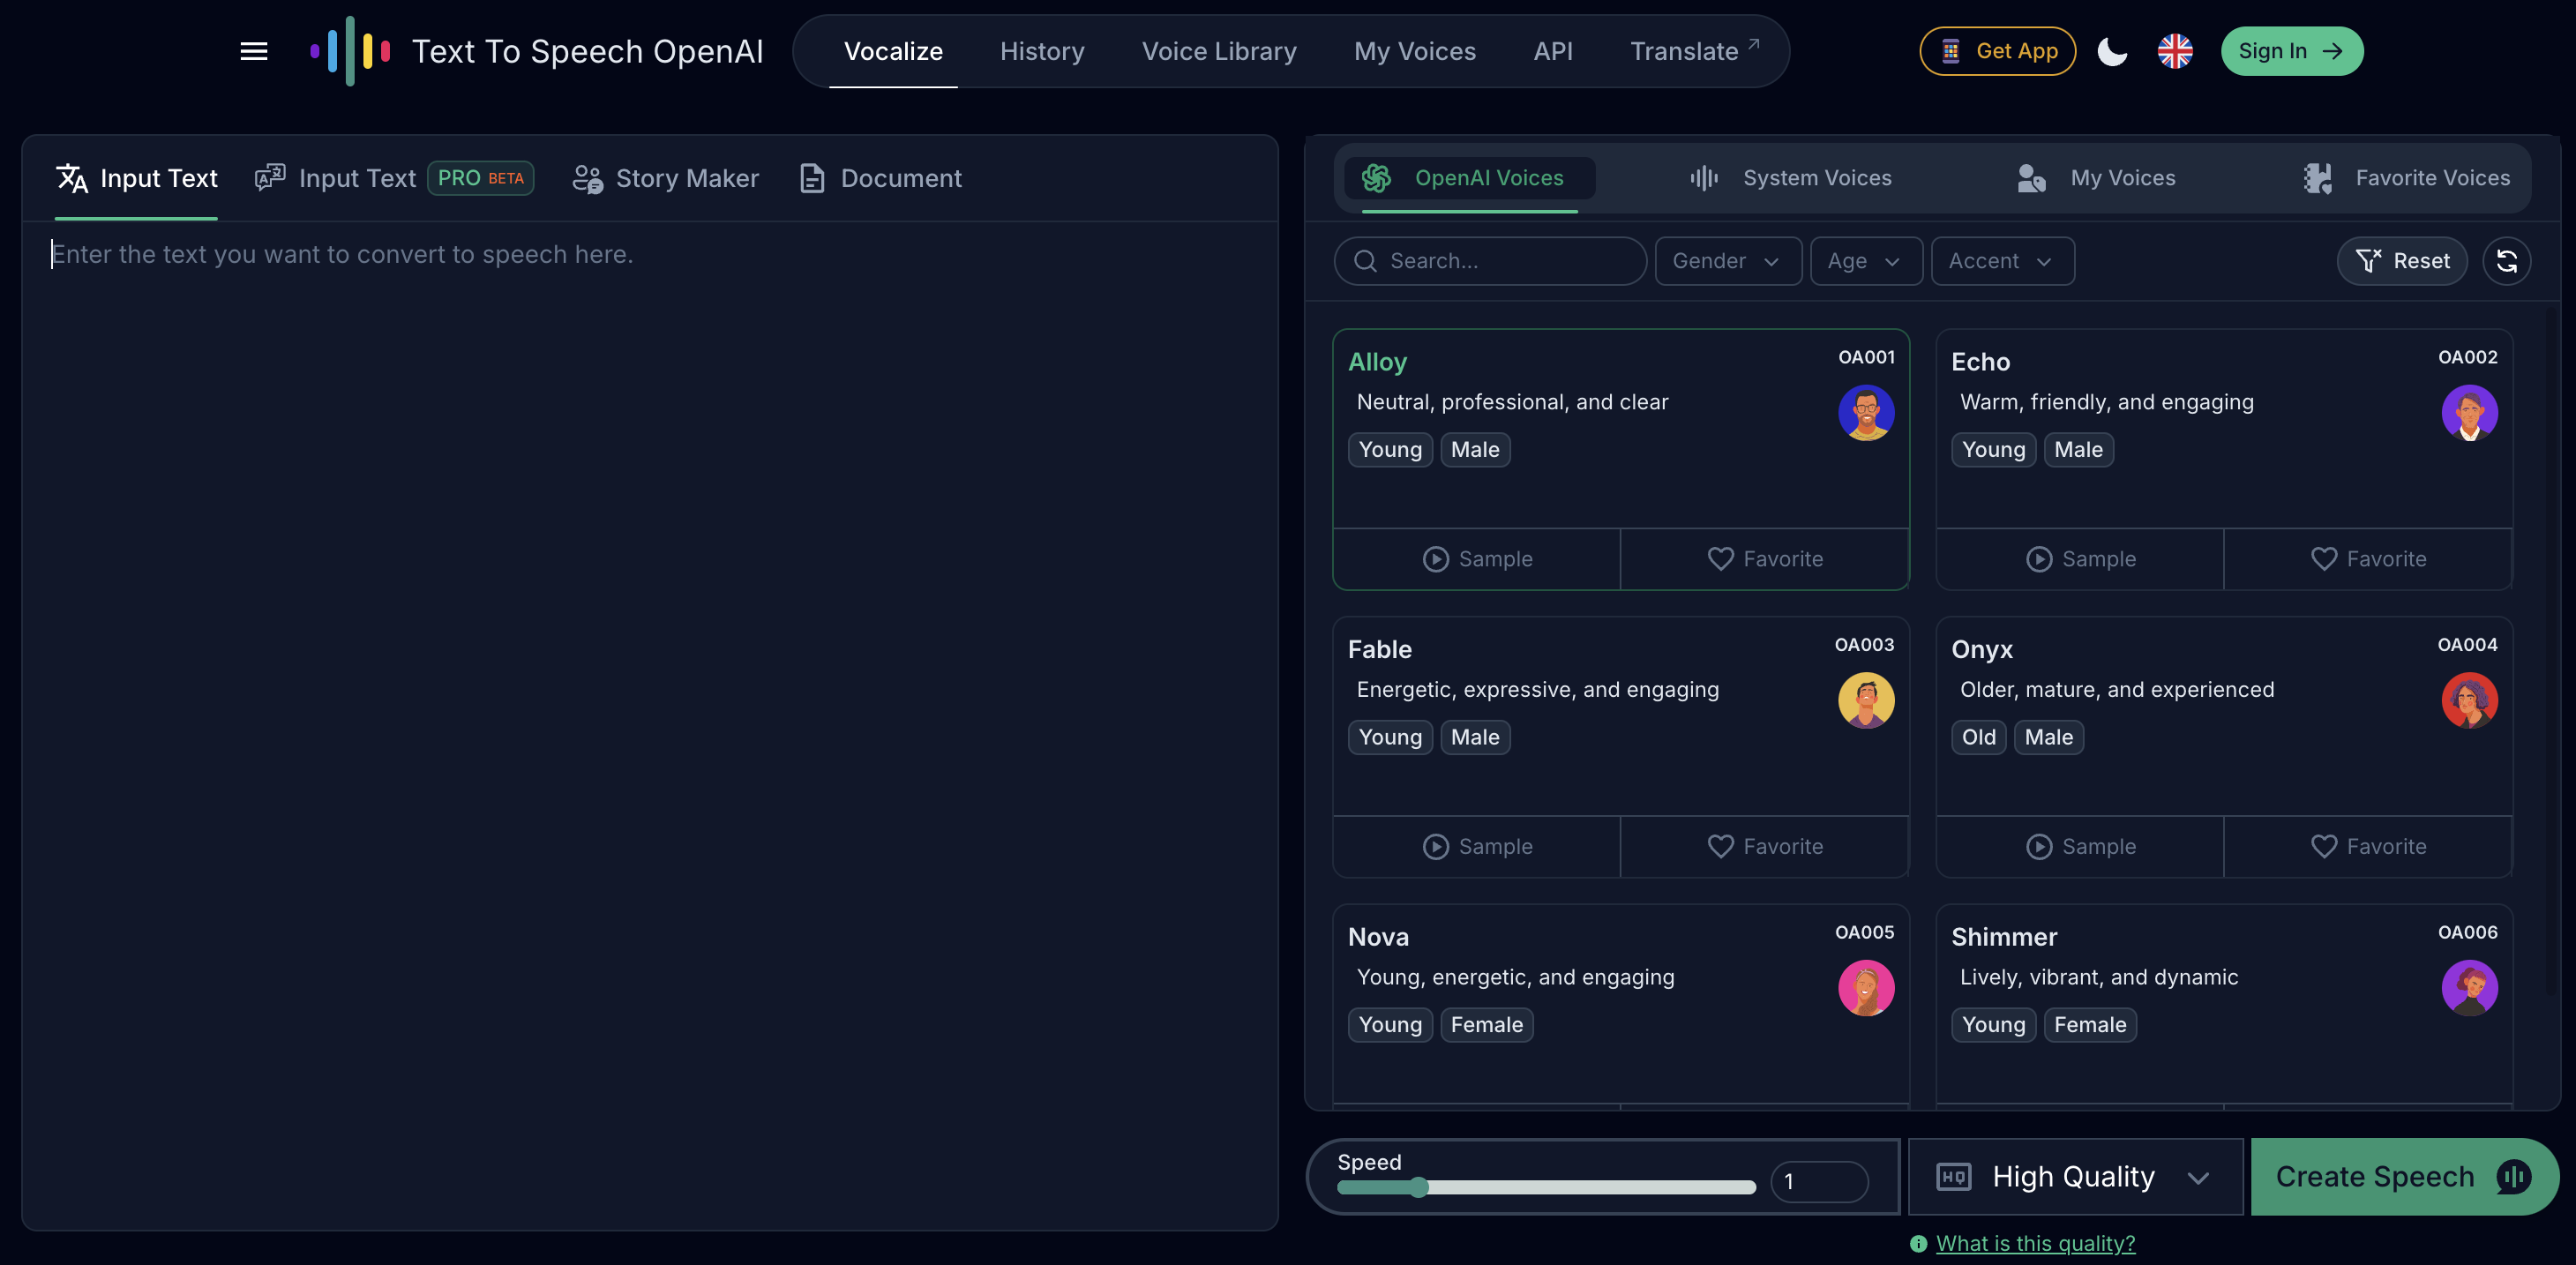Viewport: 2576px width, 1265px height.
Task: Play the Onyx voice sample
Action: (x=2080, y=846)
